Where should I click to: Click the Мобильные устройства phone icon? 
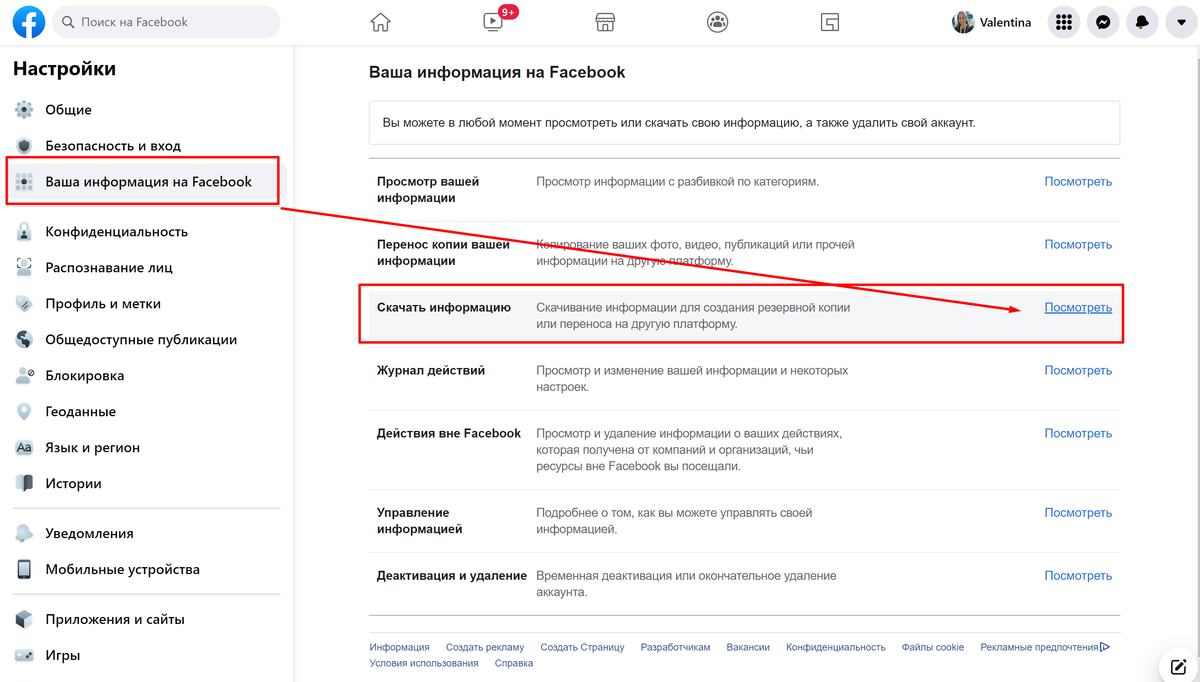pyautogui.click(x=25, y=570)
